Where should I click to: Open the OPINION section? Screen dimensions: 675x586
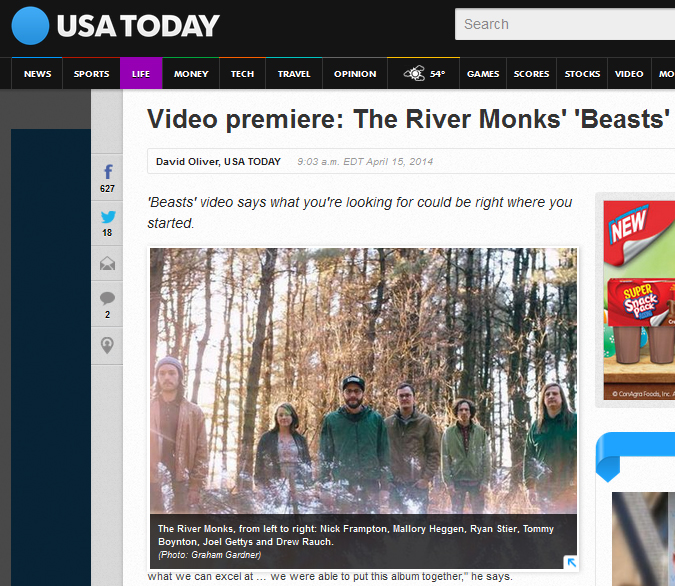(355, 74)
